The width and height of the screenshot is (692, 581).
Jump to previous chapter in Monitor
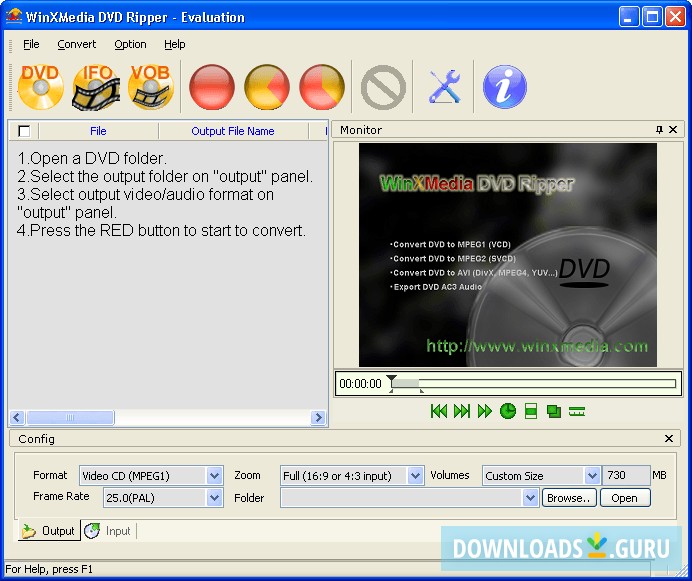tap(439, 411)
